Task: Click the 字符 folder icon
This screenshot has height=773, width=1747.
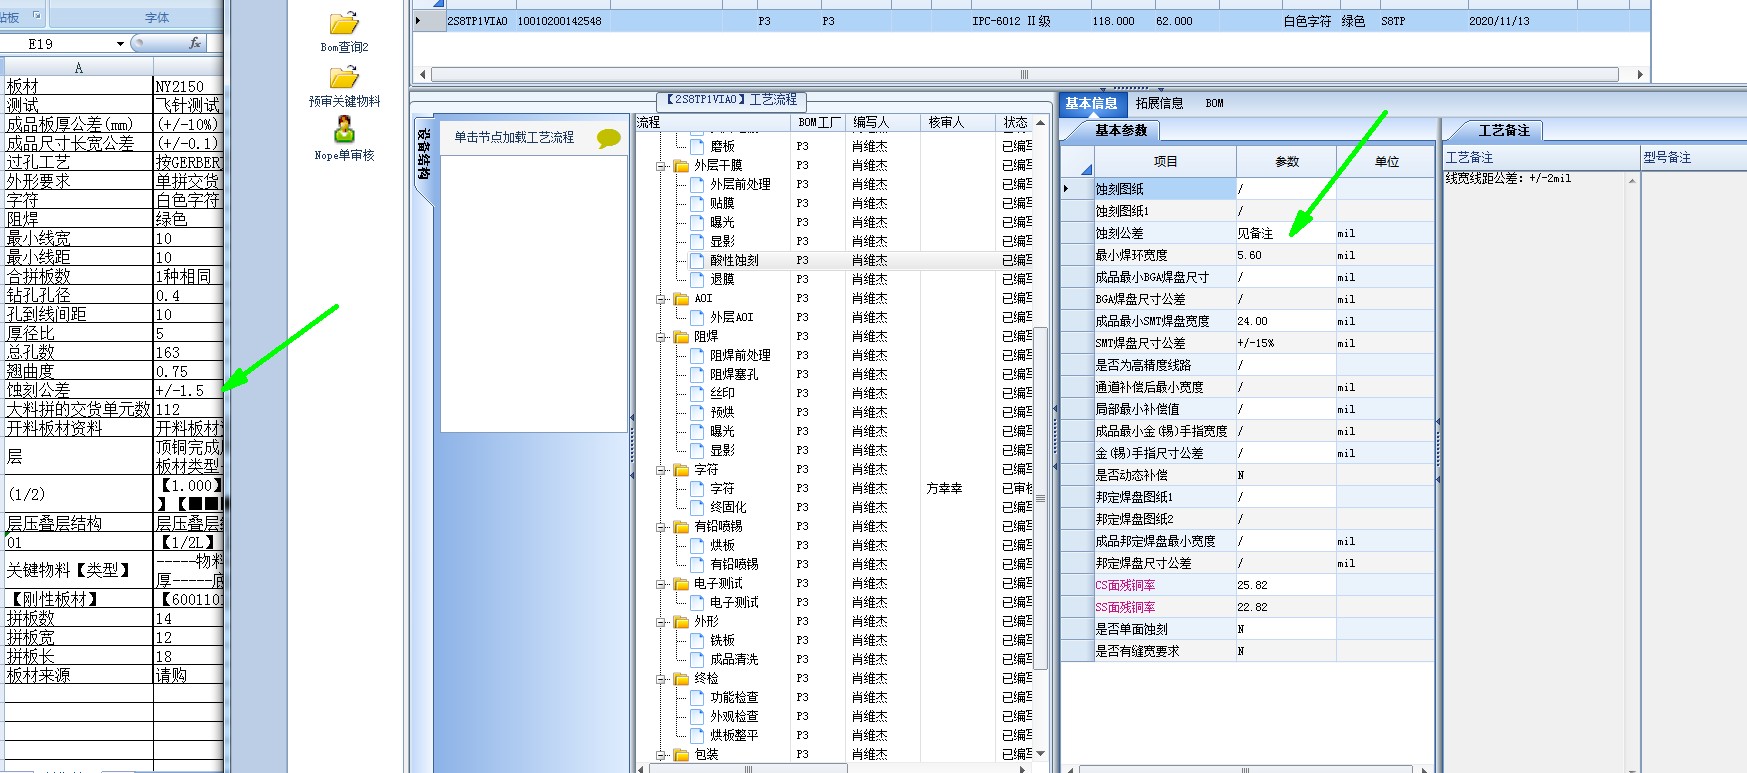Action: point(681,470)
